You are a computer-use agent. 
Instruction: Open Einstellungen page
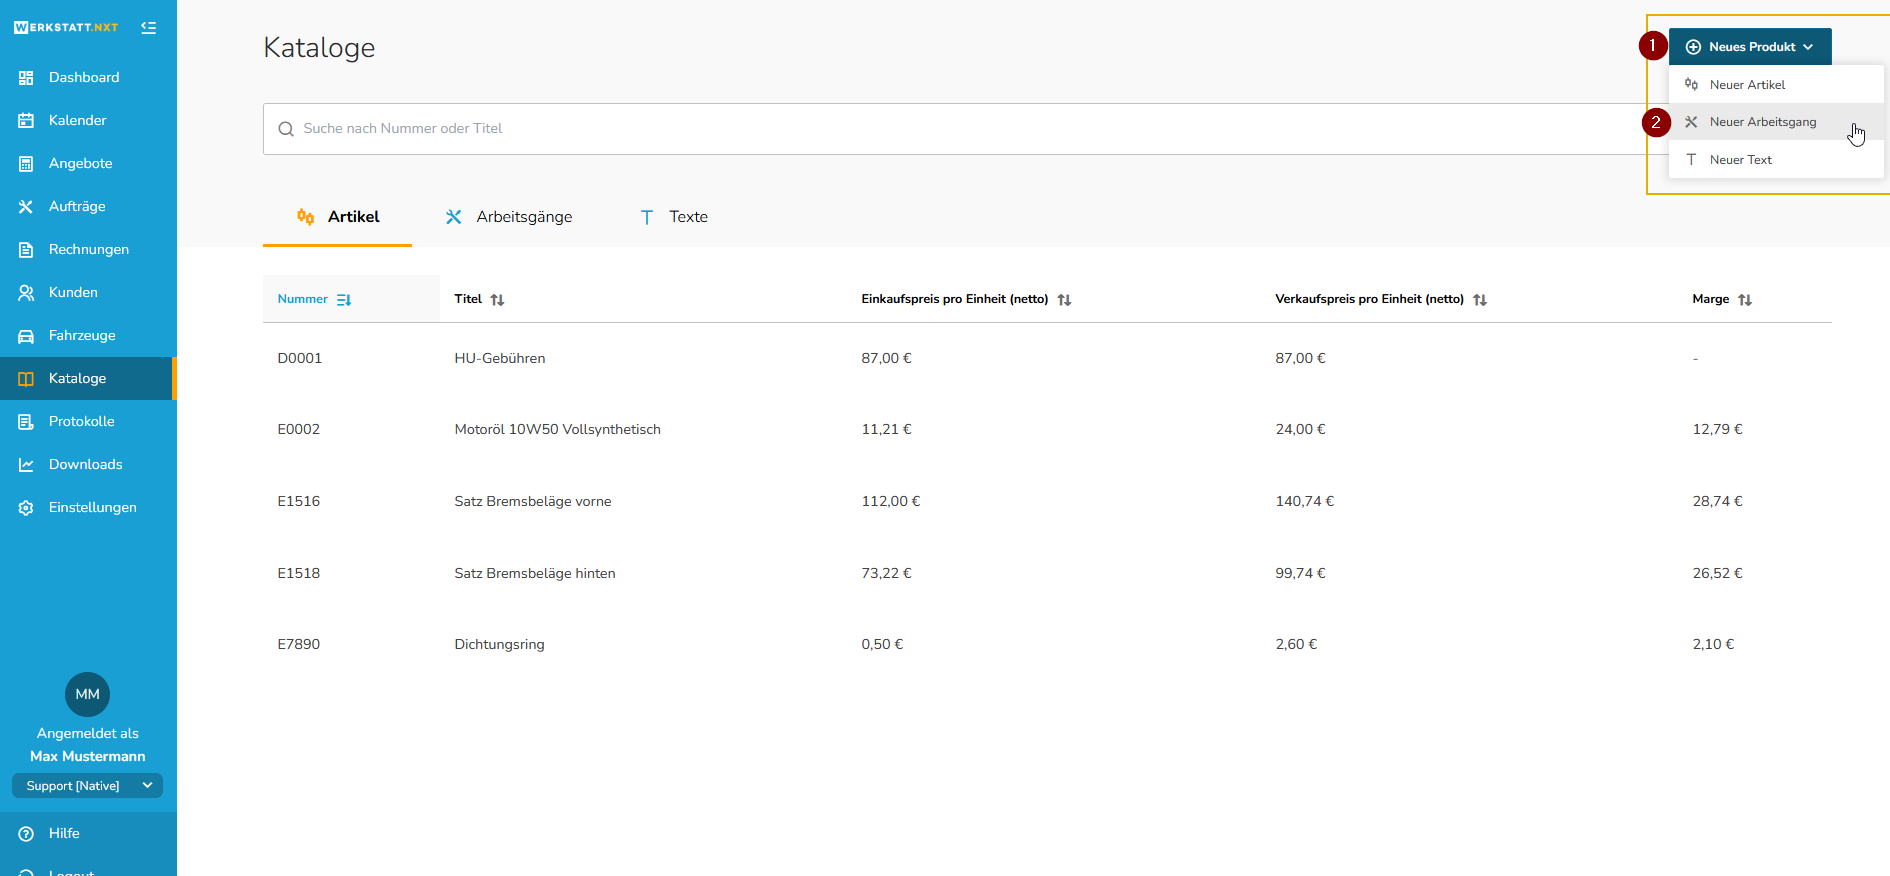[x=88, y=508]
